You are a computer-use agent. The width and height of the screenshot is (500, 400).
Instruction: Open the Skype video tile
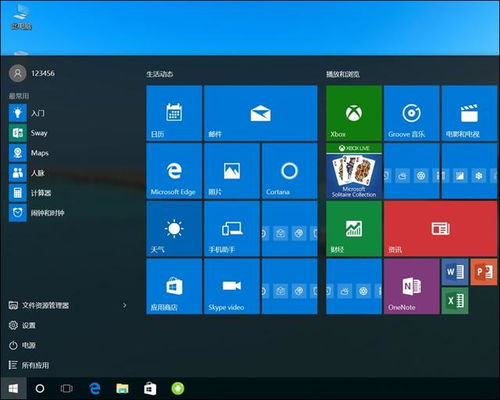point(232,286)
